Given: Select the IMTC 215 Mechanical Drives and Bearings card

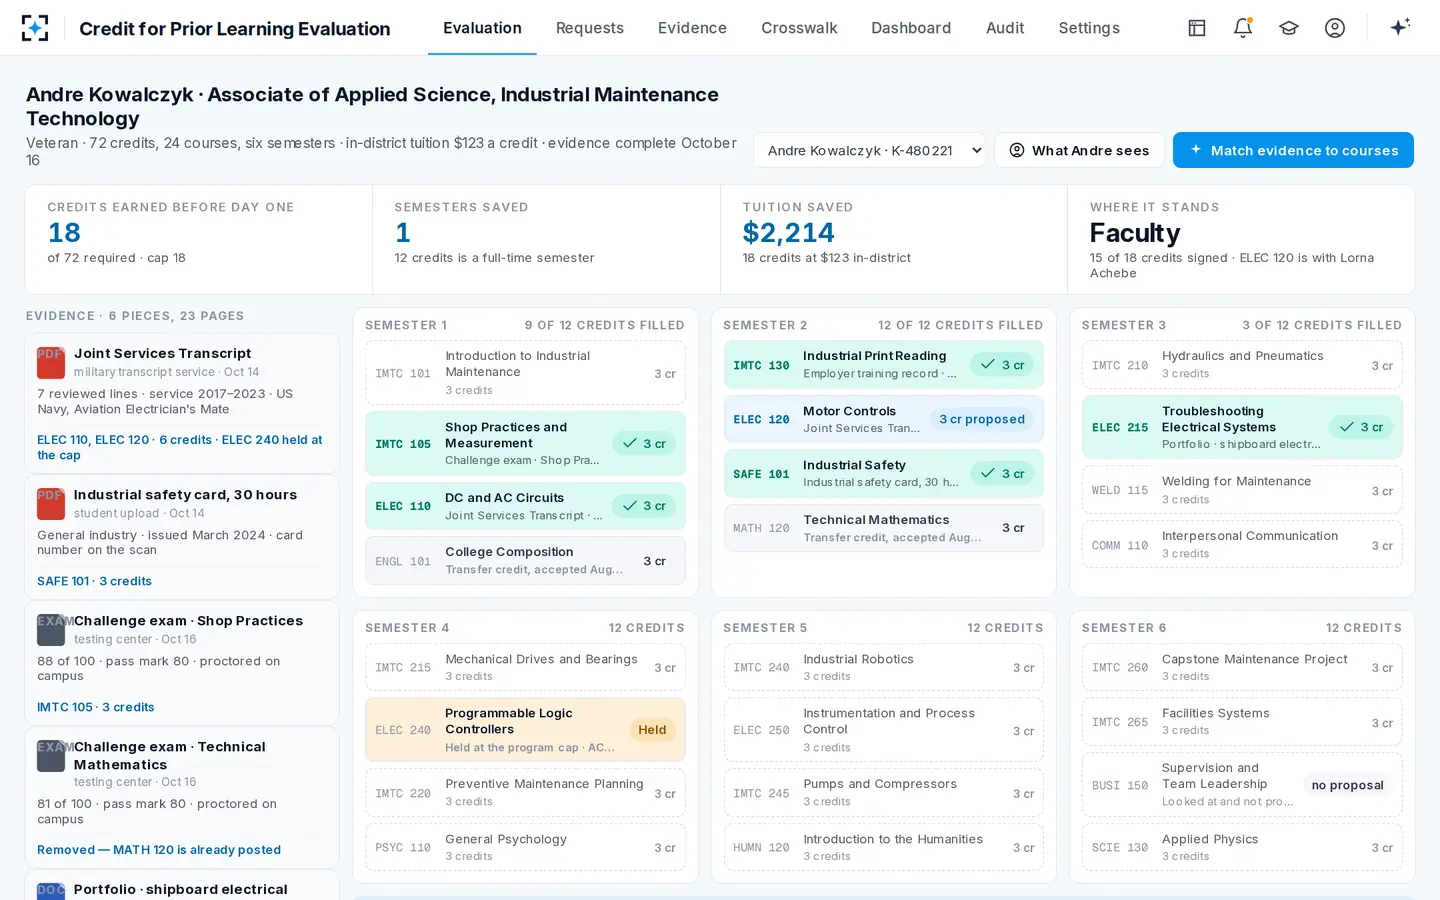Looking at the screenshot, I should pos(525,668).
